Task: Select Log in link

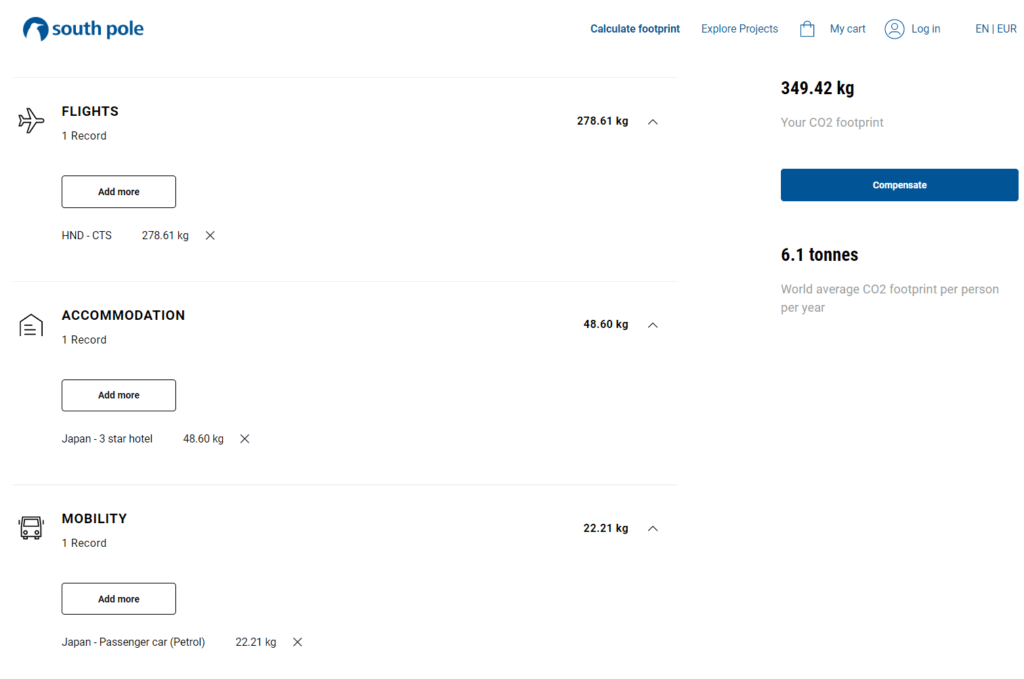Action: 925,29
